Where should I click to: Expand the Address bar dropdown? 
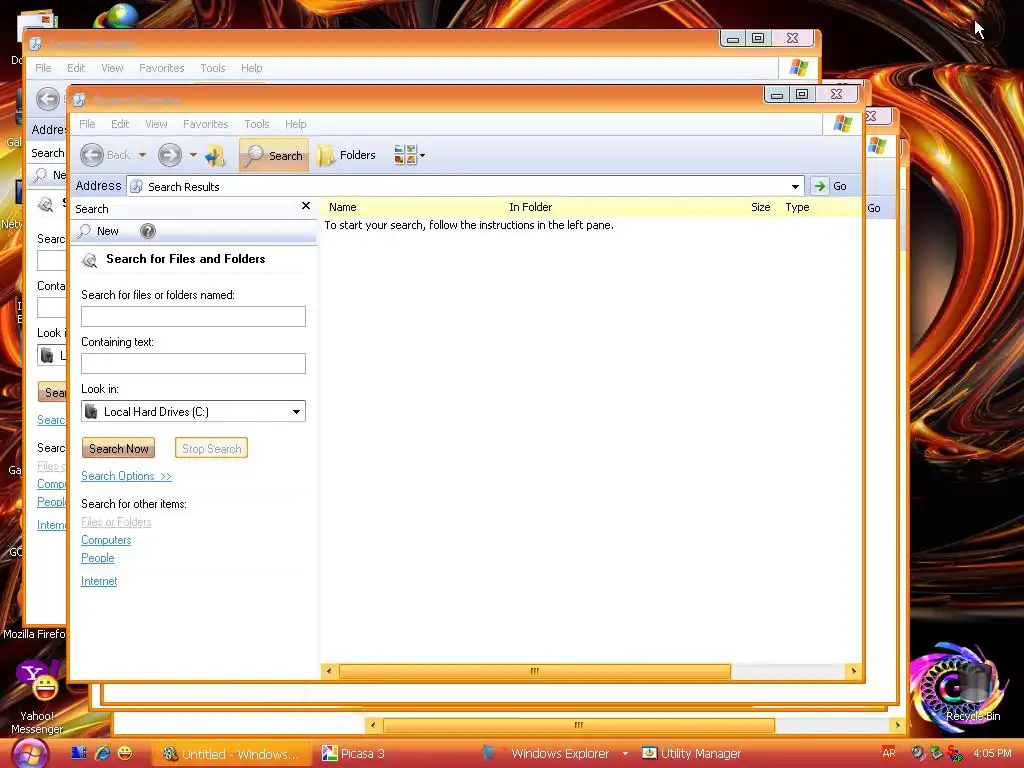(x=795, y=187)
